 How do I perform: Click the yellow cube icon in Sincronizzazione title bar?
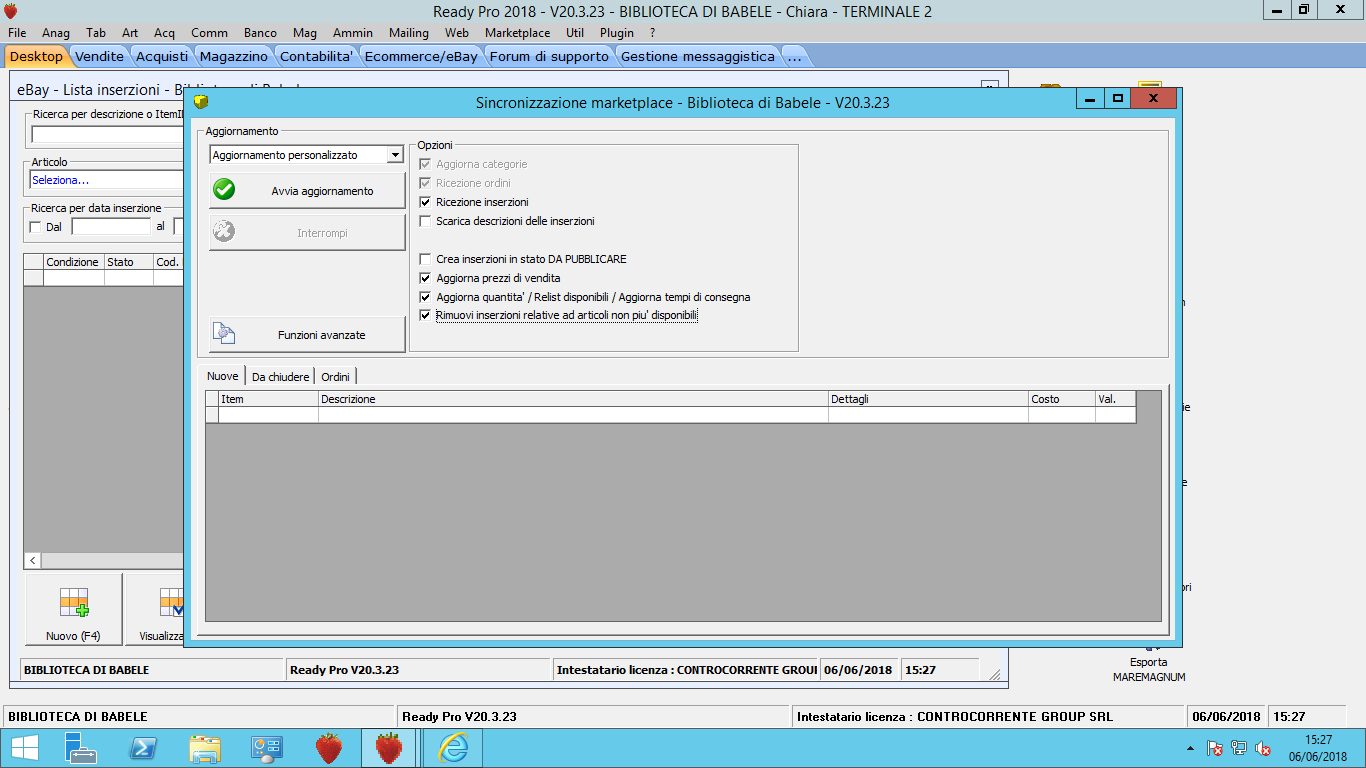coord(201,102)
